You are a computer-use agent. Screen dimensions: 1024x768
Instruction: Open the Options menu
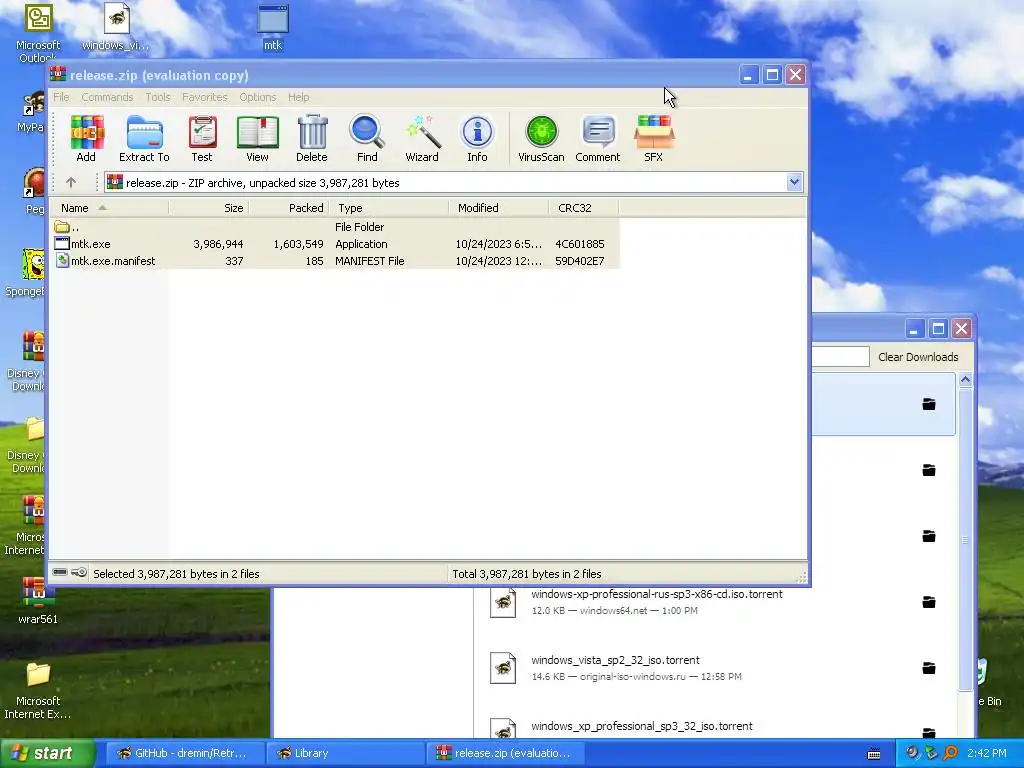click(257, 97)
